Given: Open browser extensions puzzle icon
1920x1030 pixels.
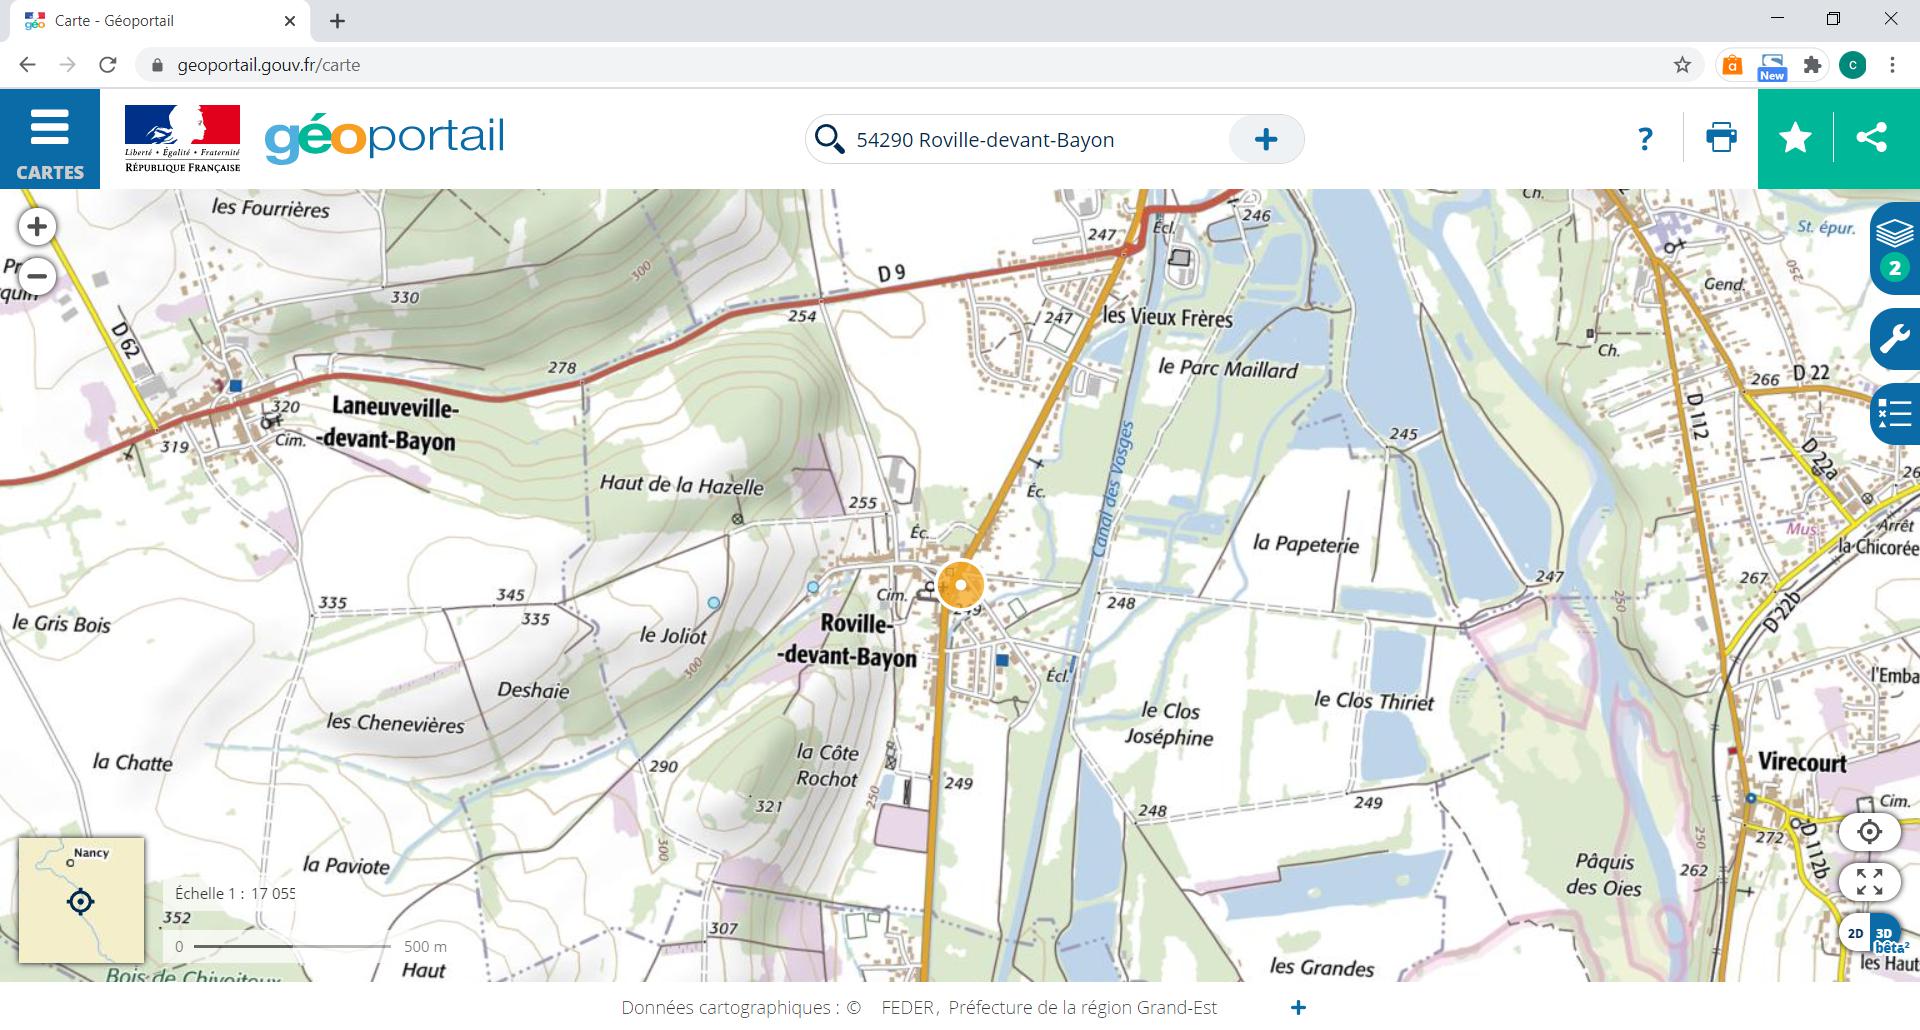Looking at the screenshot, I should (x=1811, y=65).
